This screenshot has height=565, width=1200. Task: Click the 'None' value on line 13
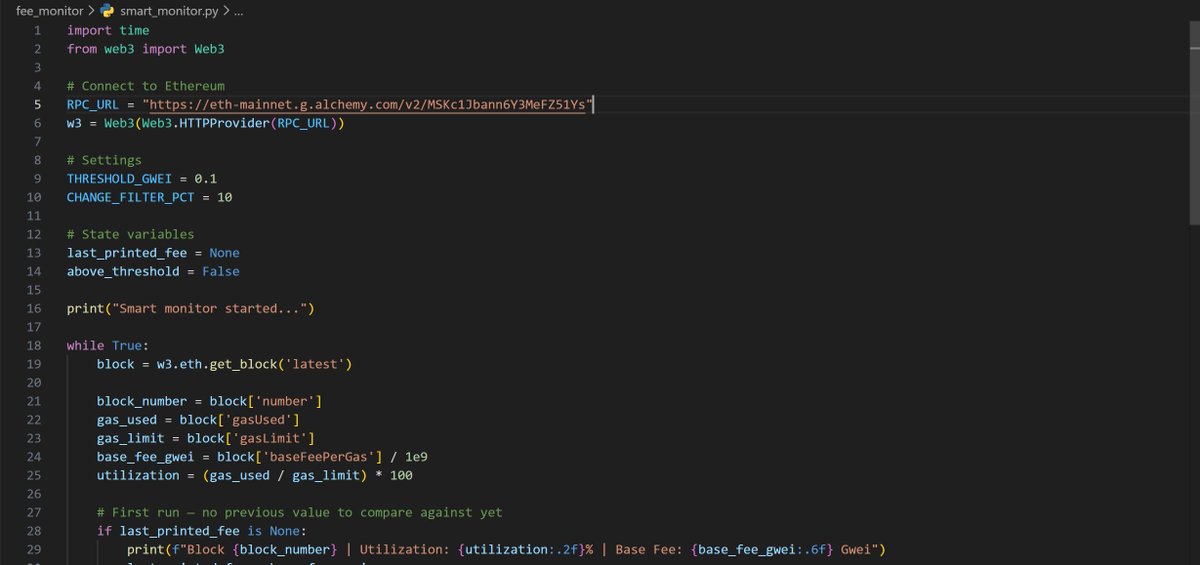(x=224, y=253)
